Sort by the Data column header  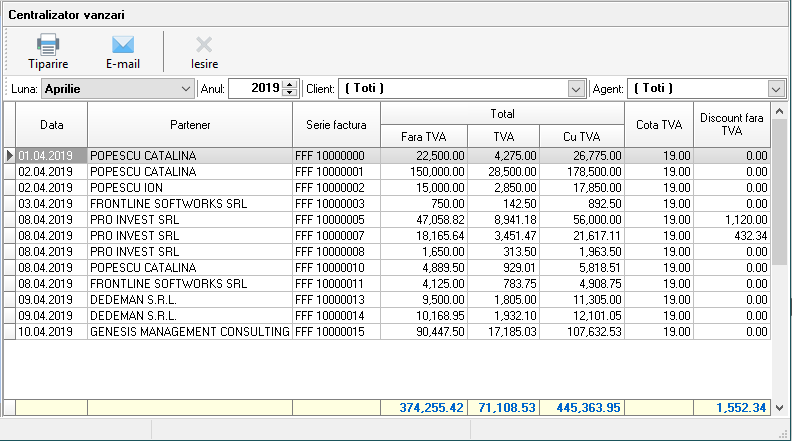[51, 125]
